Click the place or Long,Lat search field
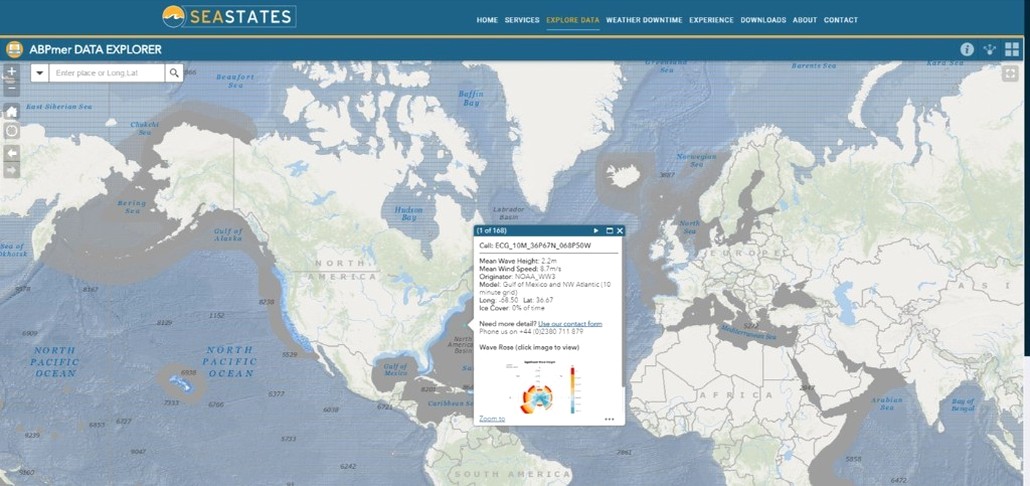Viewport: 1030px width, 486px height. click(x=108, y=73)
